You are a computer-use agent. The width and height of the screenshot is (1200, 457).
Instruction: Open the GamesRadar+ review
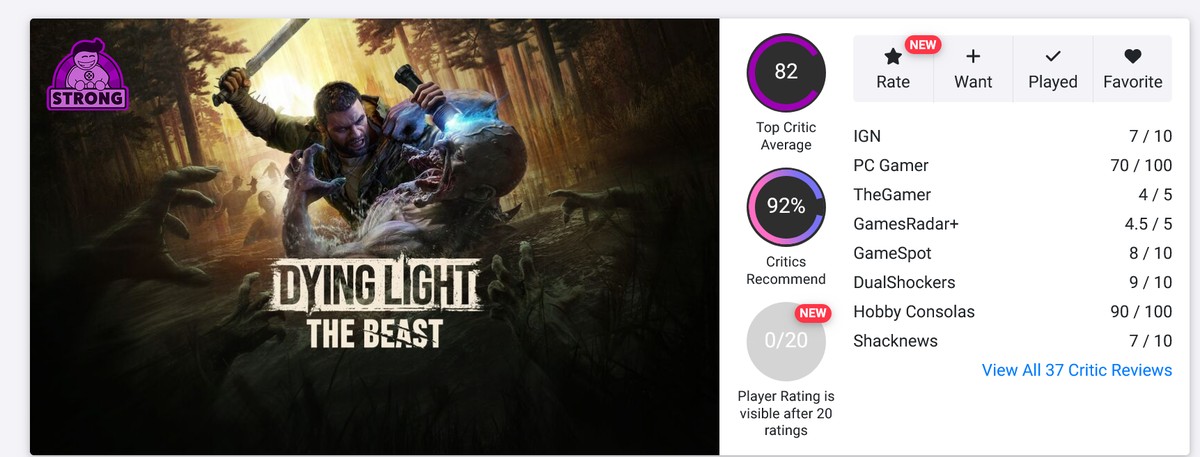coord(906,224)
